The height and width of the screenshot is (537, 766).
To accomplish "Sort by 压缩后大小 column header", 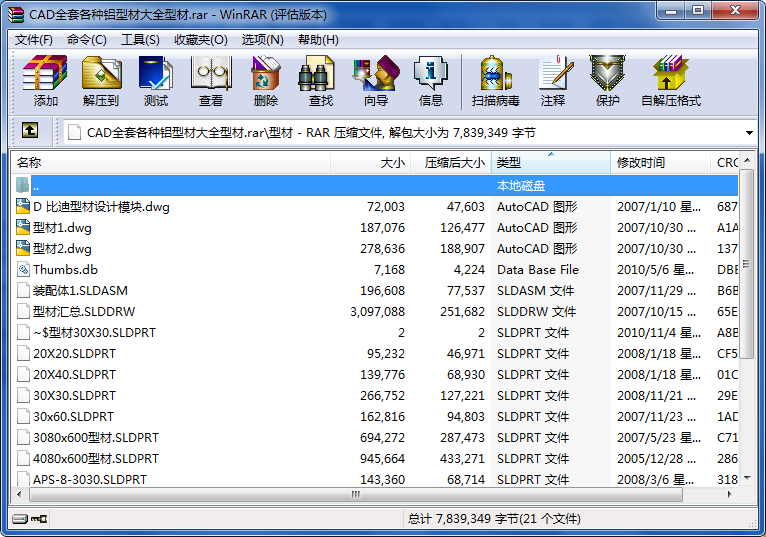I will (x=450, y=163).
